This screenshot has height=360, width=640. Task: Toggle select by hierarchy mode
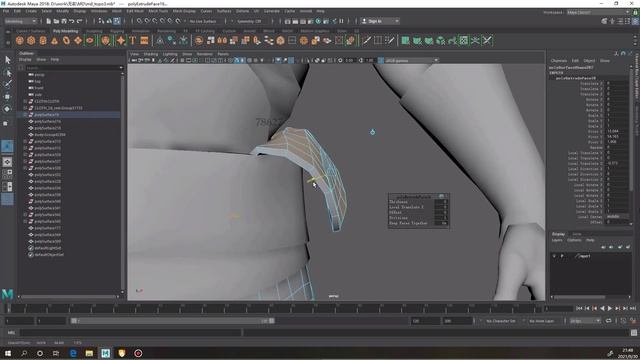101,21
